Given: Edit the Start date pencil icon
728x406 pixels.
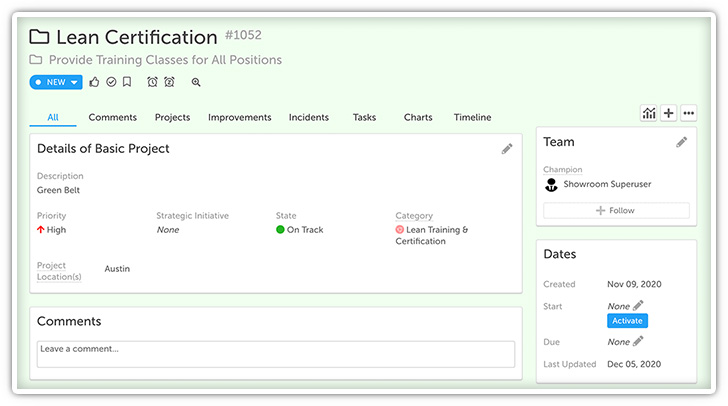Looking at the screenshot, I should pyautogui.click(x=639, y=305).
